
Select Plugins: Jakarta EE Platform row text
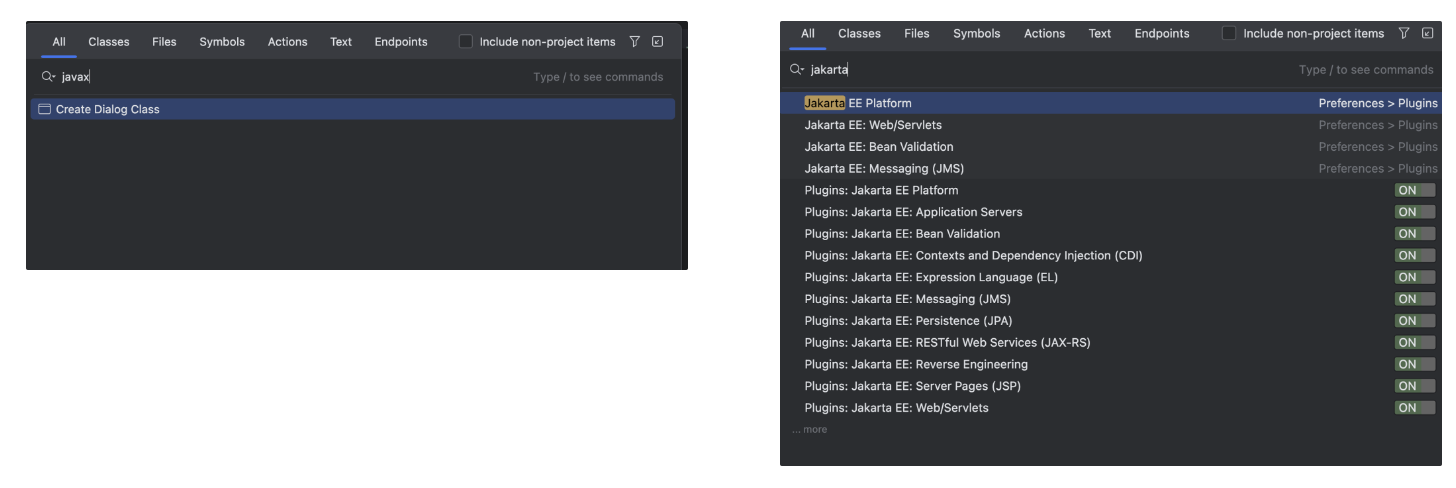[x=881, y=190]
